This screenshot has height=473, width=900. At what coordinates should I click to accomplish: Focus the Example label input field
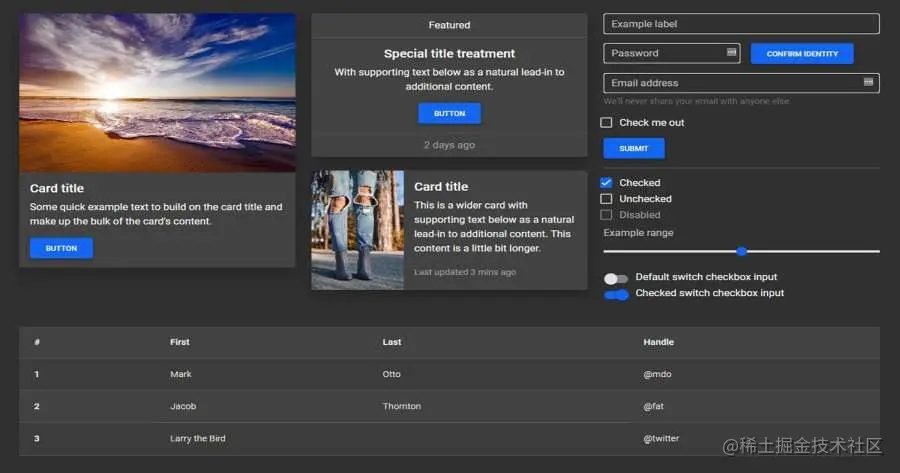[741, 24]
